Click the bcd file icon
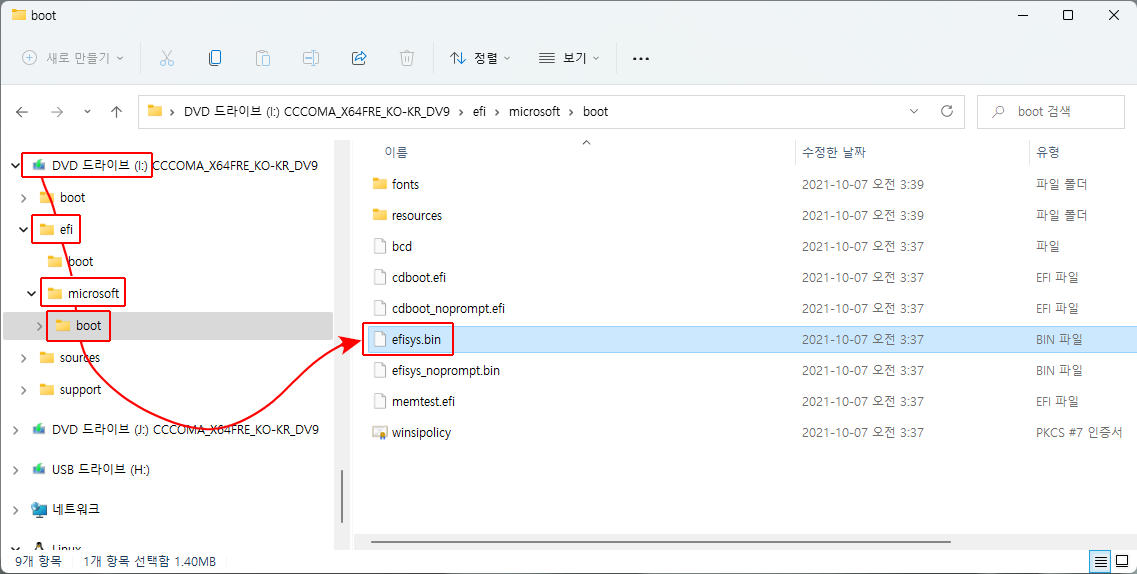The width and height of the screenshot is (1137, 574). click(379, 246)
